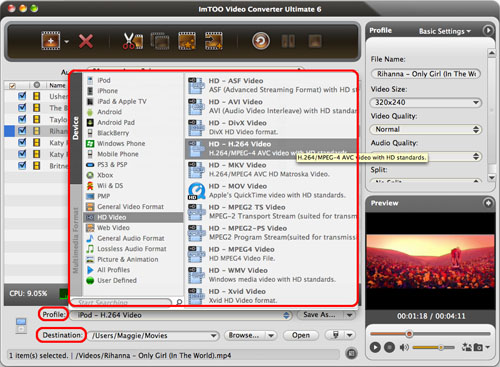The height and width of the screenshot is (367, 500).
Task: Toggle checkbox for the second Katy file row
Action: coord(22,154)
